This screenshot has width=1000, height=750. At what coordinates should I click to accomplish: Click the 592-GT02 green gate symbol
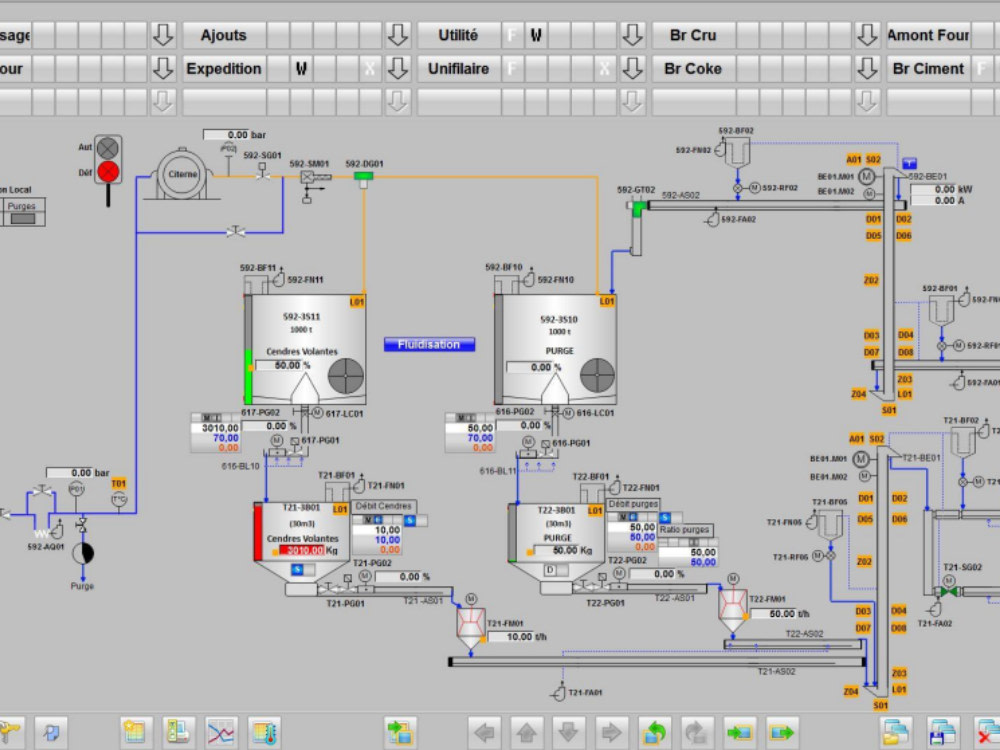pyautogui.click(x=637, y=209)
